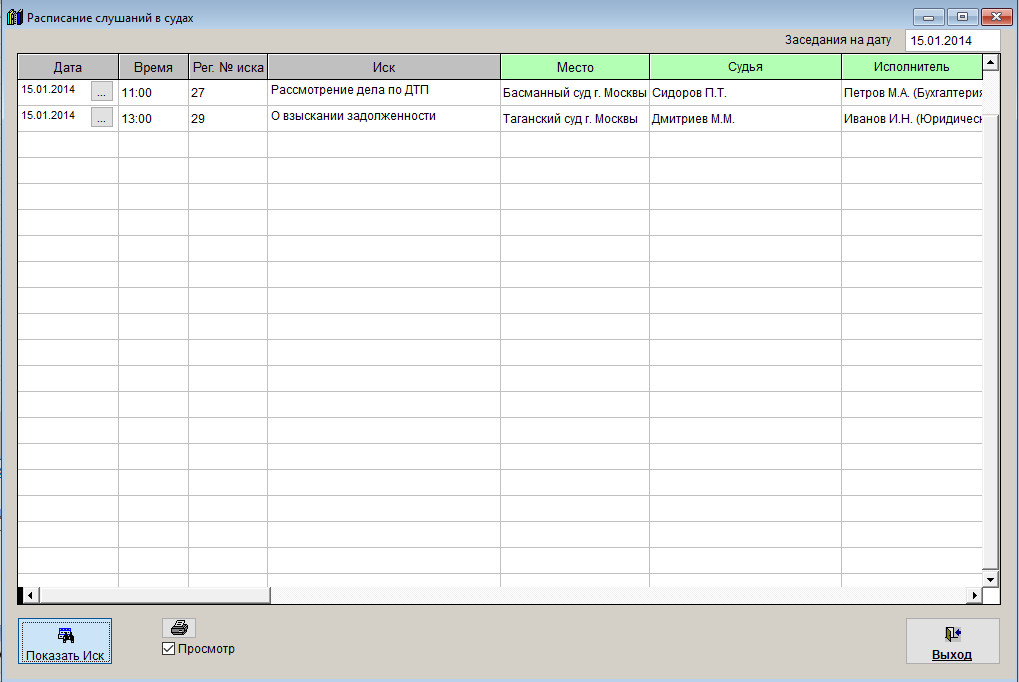Toggle the Просмотр checkbox
The width and height of the screenshot is (1019, 682).
coord(168,648)
